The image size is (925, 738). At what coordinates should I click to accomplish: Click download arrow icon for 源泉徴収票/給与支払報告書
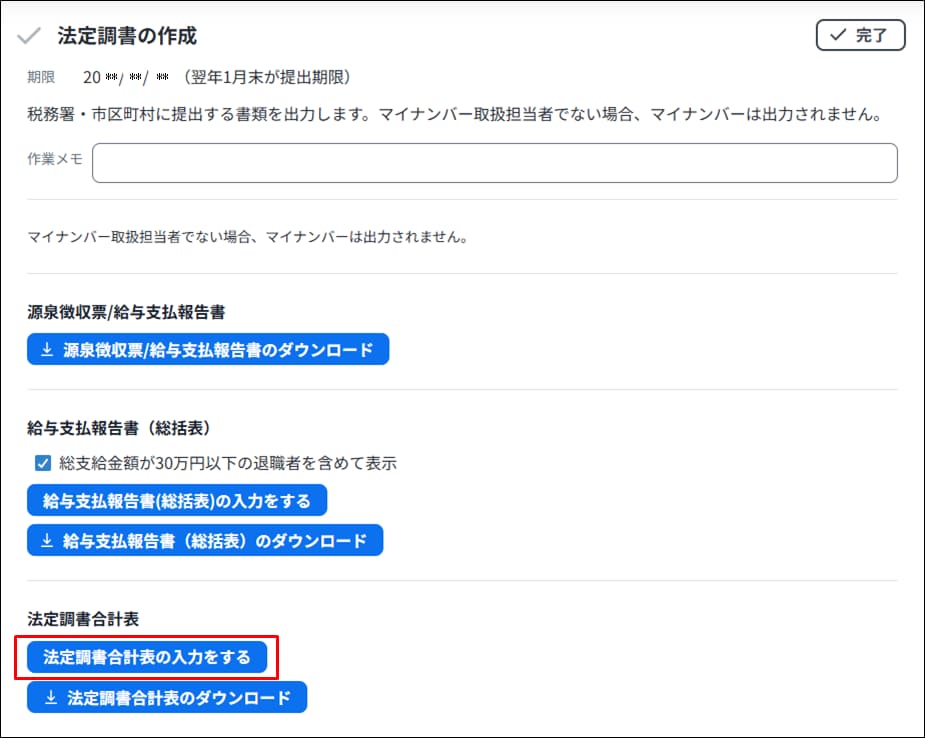(x=46, y=350)
